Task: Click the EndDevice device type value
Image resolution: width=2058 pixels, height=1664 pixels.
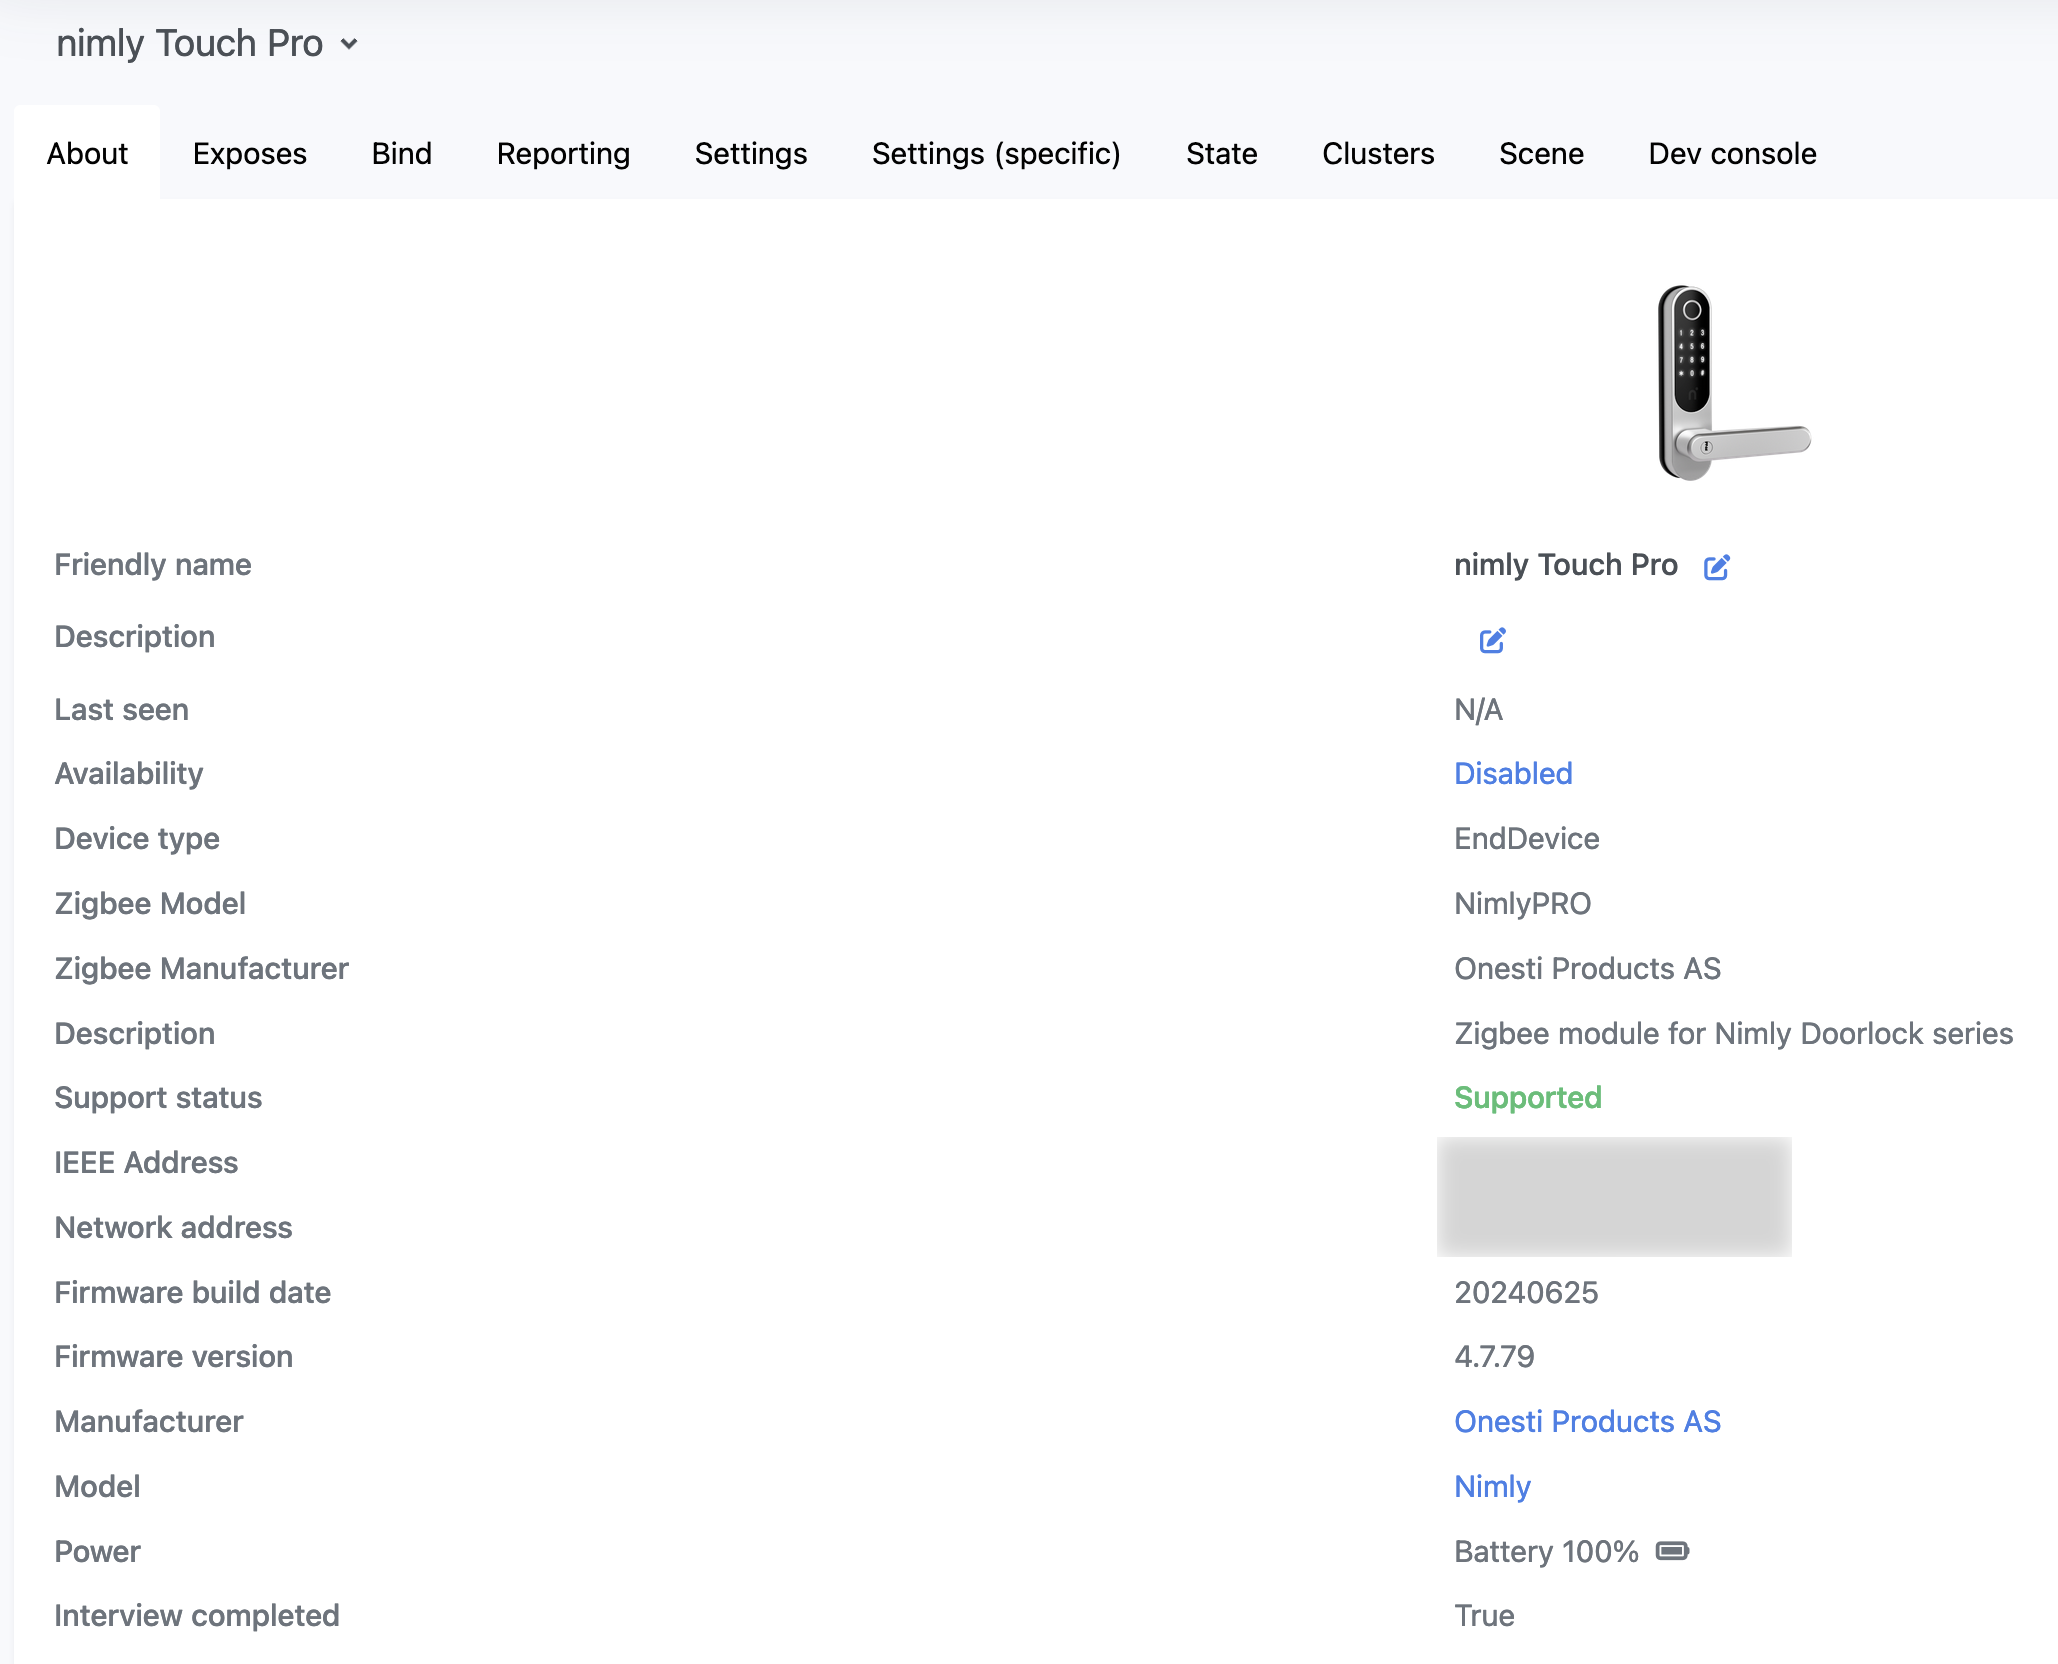Action: tap(1526, 838)
